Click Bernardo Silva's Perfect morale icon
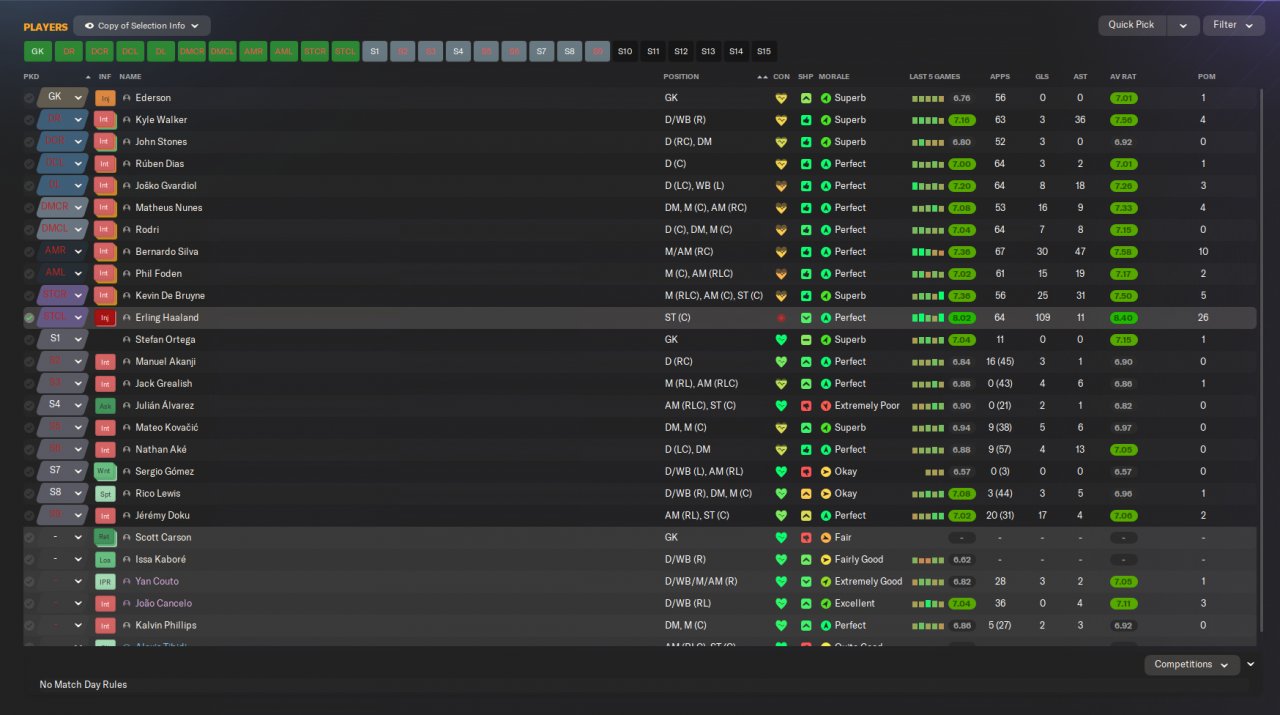 (826, 252)
